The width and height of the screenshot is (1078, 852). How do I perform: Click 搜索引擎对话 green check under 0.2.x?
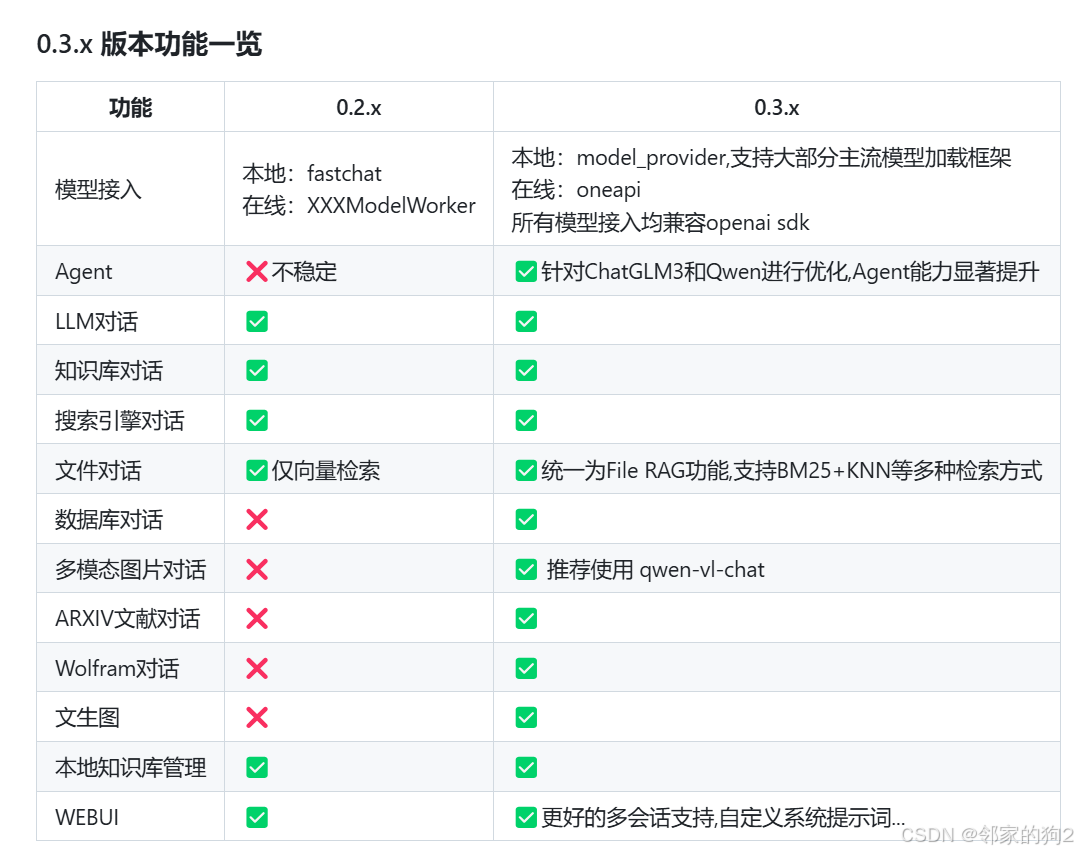pos(257,420)
